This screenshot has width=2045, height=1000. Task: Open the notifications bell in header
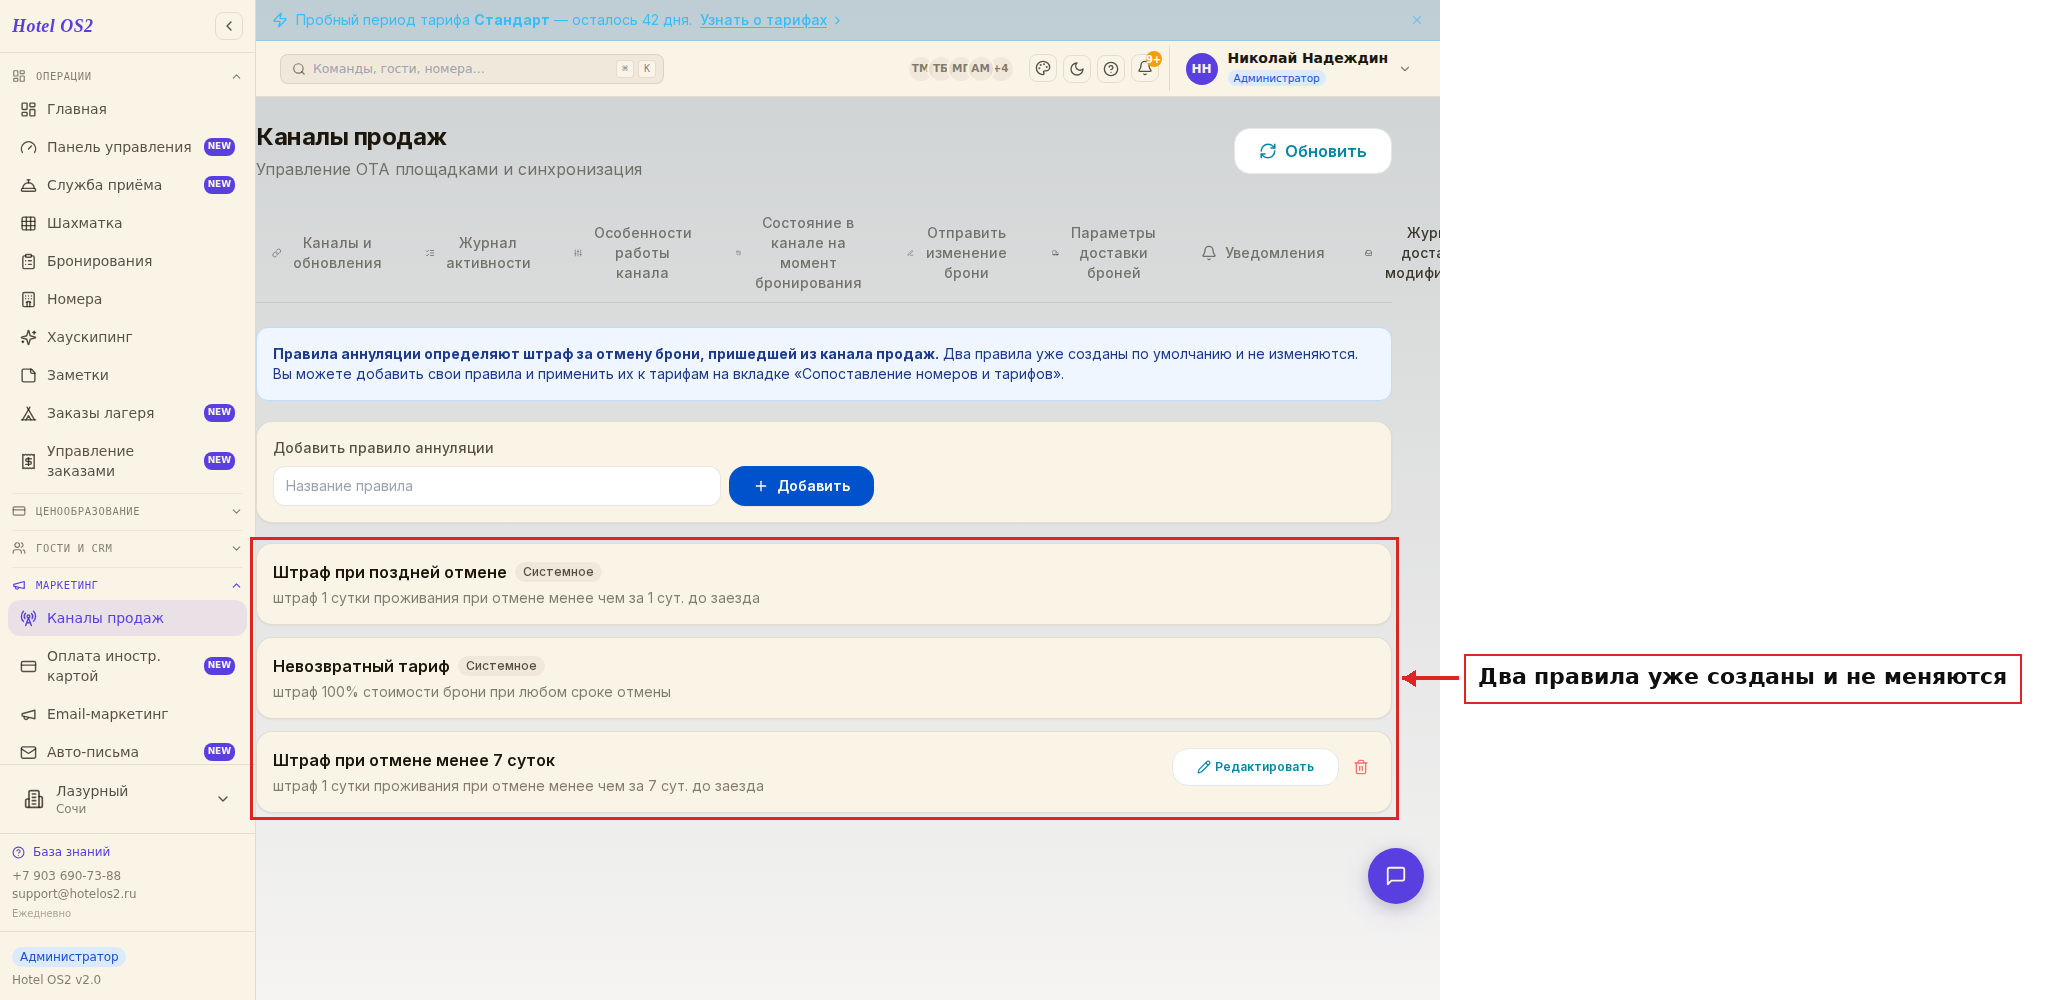1145,69
